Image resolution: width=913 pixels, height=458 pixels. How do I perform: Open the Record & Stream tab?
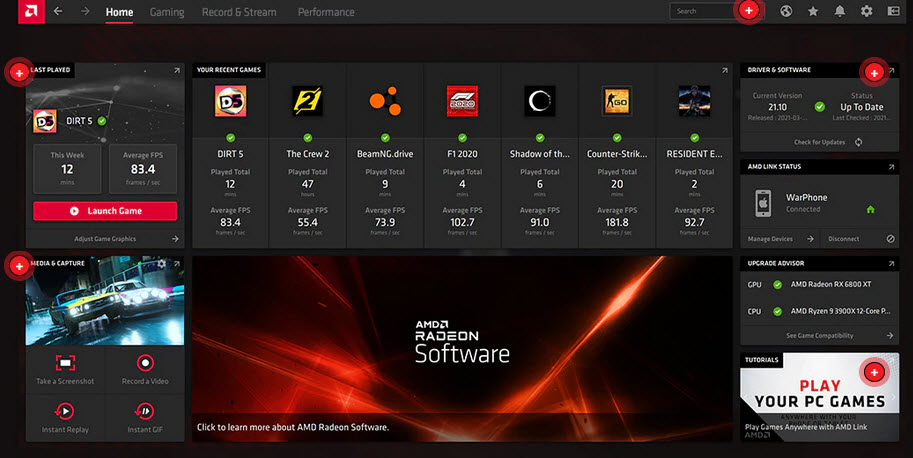(239, 12)
